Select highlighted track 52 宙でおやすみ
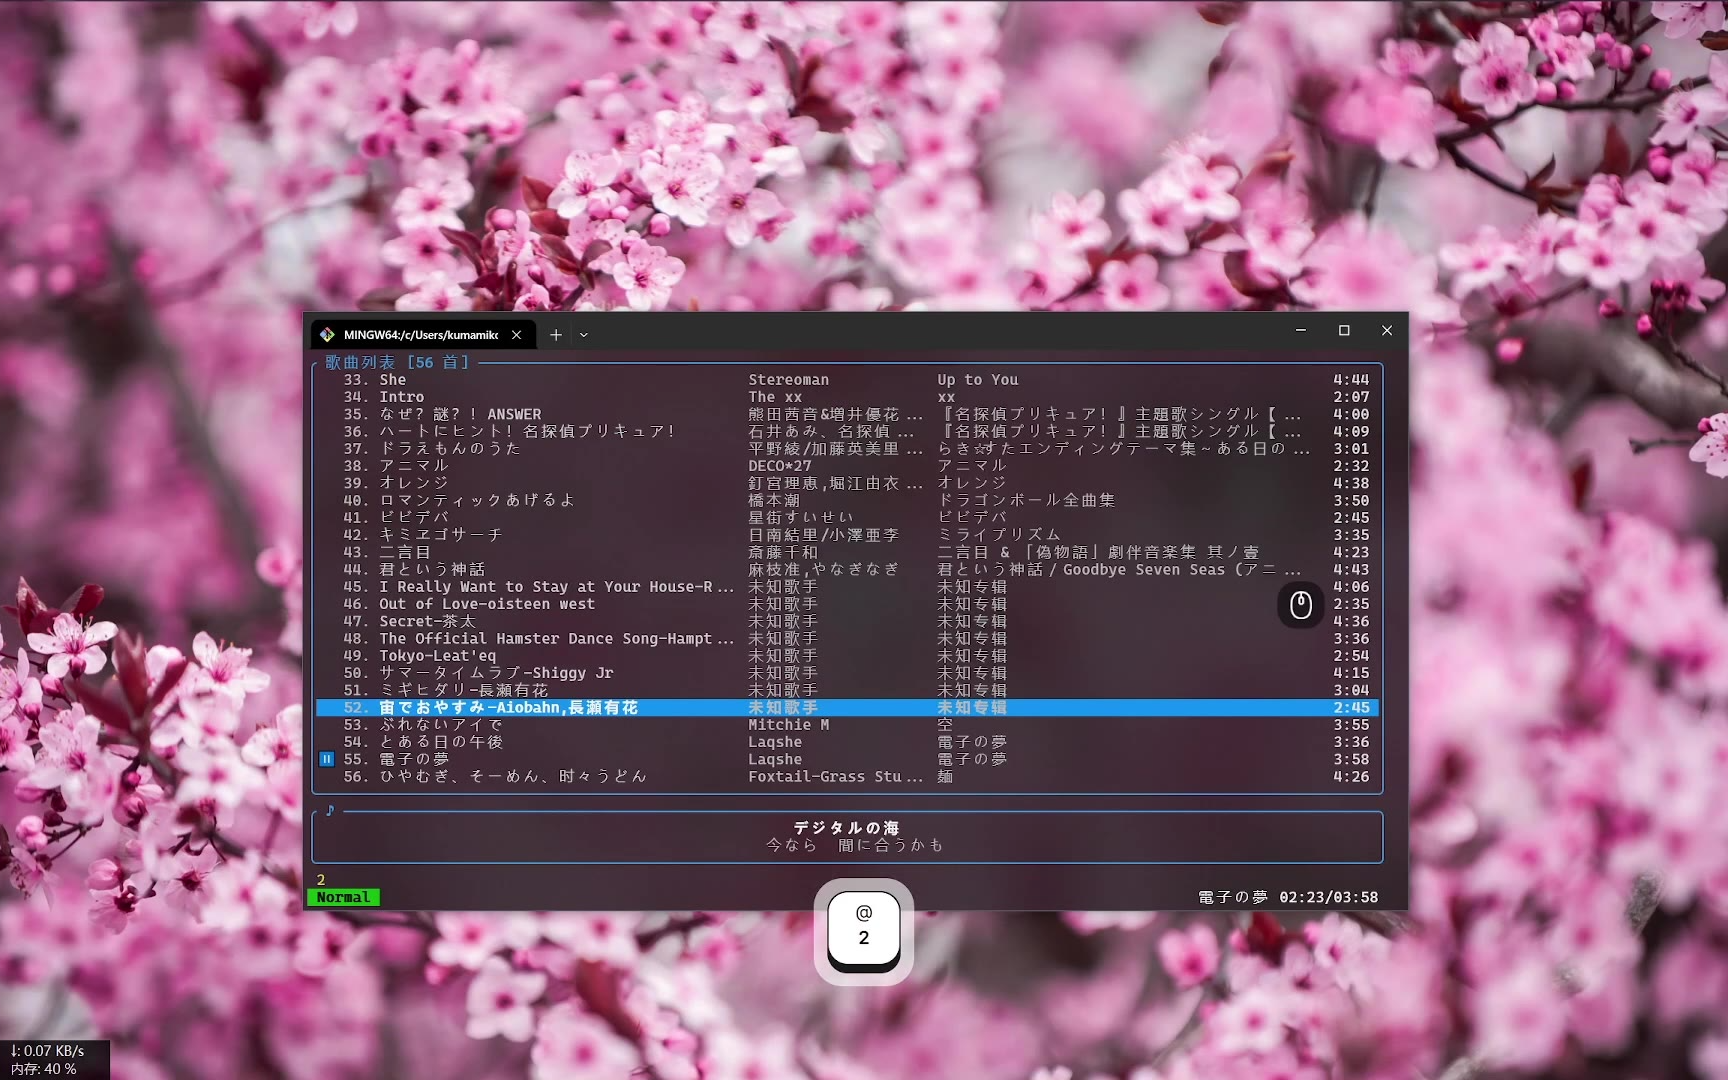The width and height of the screenshot is (1728, 1080). pos(508,708)
